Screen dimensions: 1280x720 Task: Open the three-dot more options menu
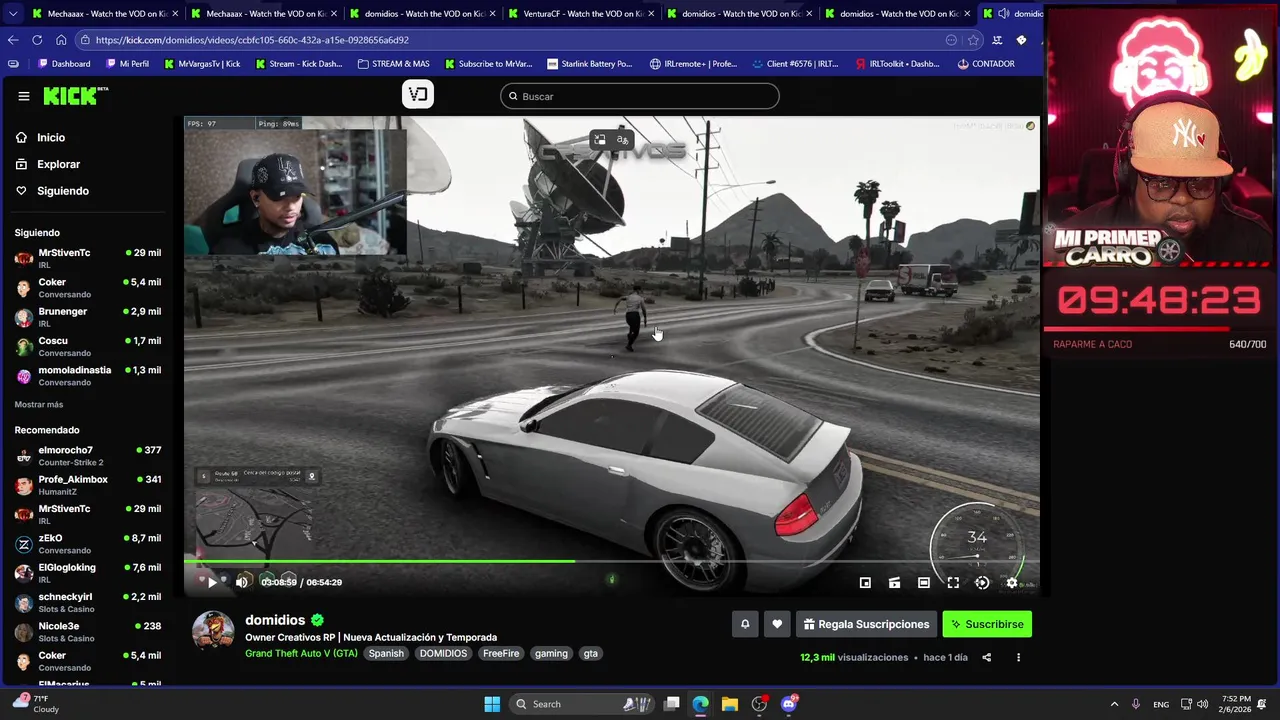(1018, 657)
